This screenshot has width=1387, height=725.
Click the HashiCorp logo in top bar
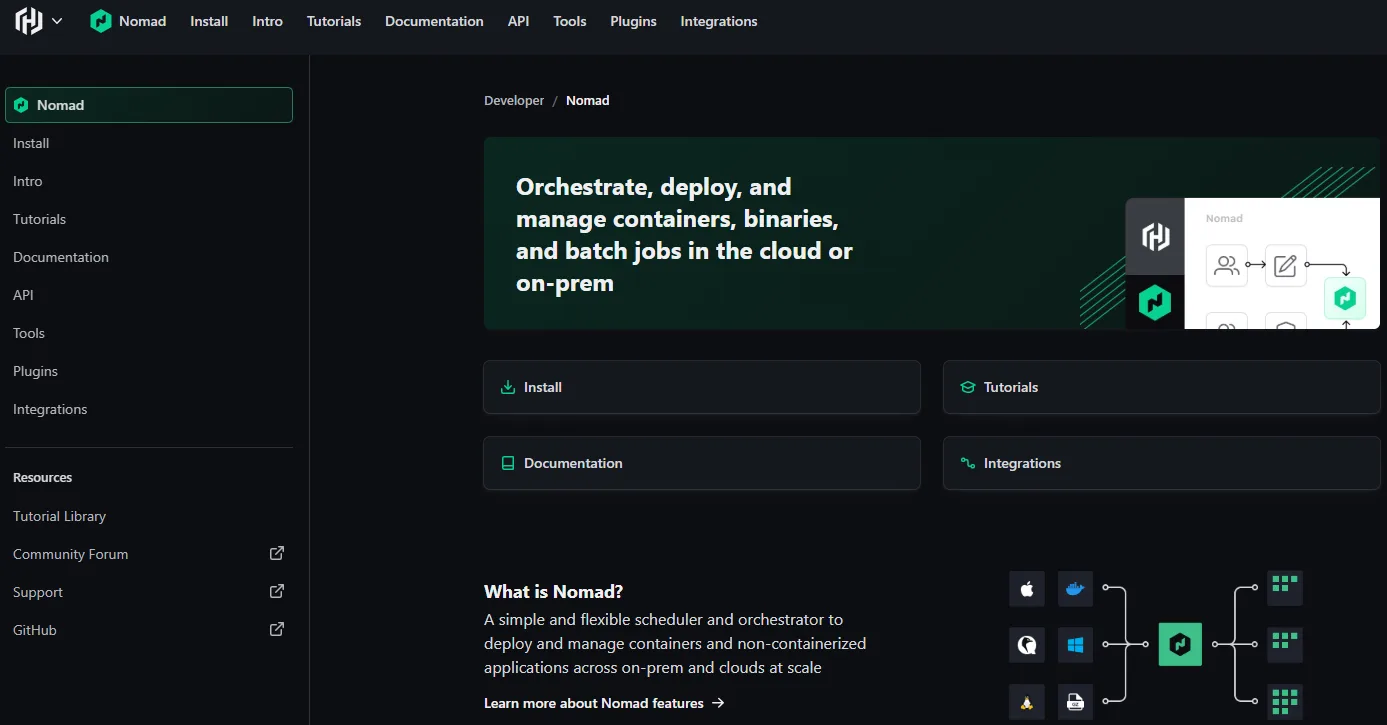29,21
